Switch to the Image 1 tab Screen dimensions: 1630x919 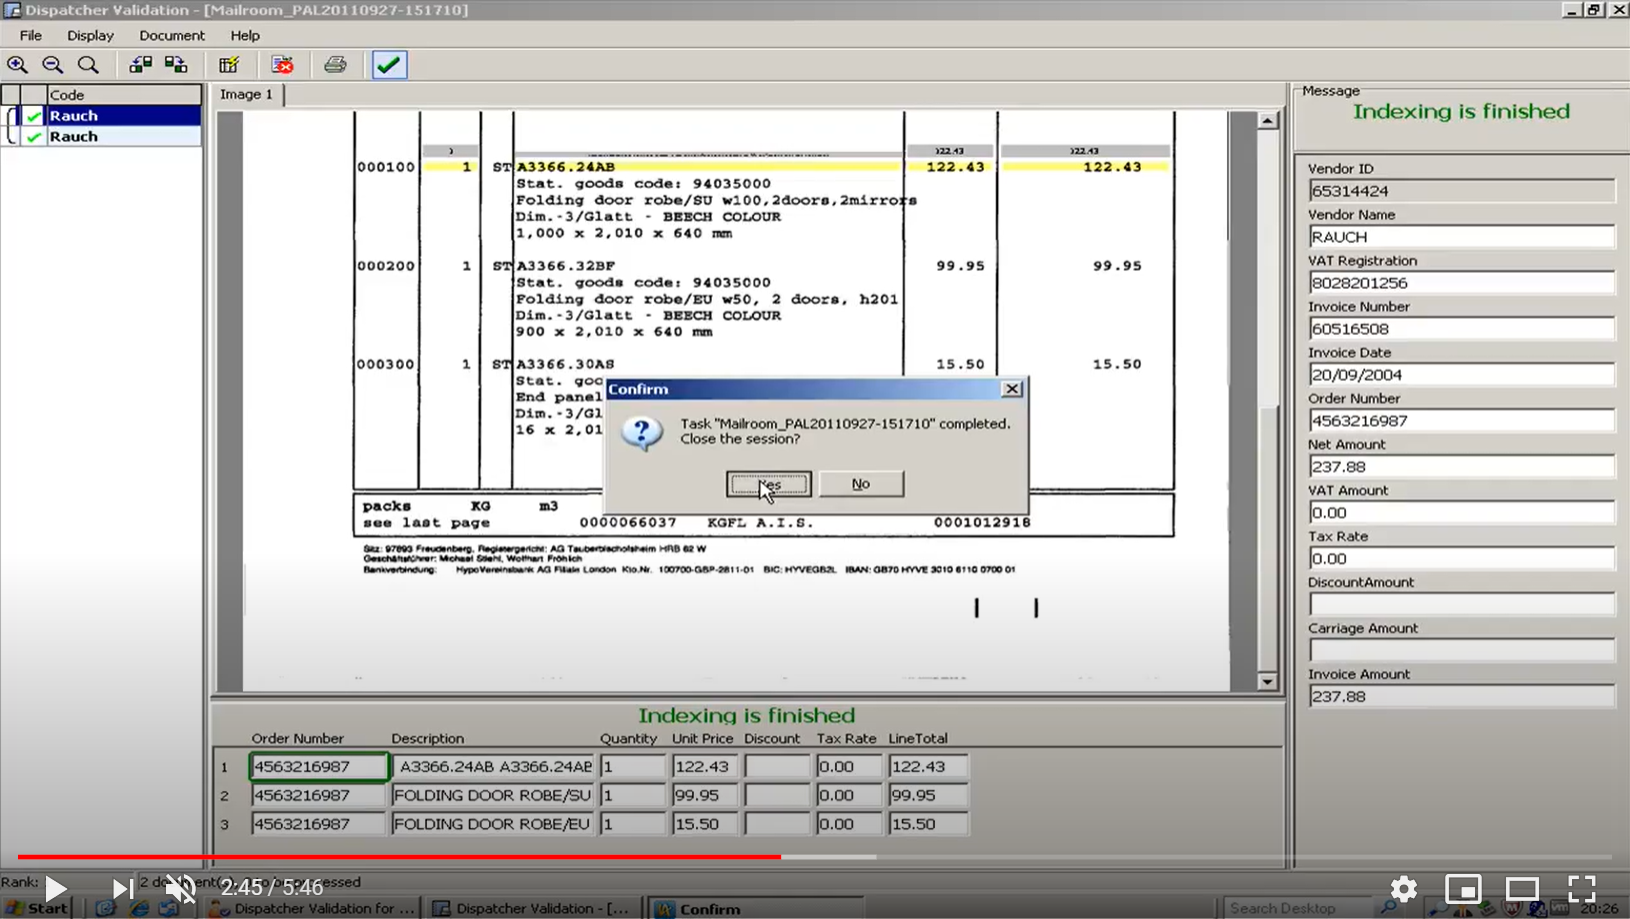[246, 94]
